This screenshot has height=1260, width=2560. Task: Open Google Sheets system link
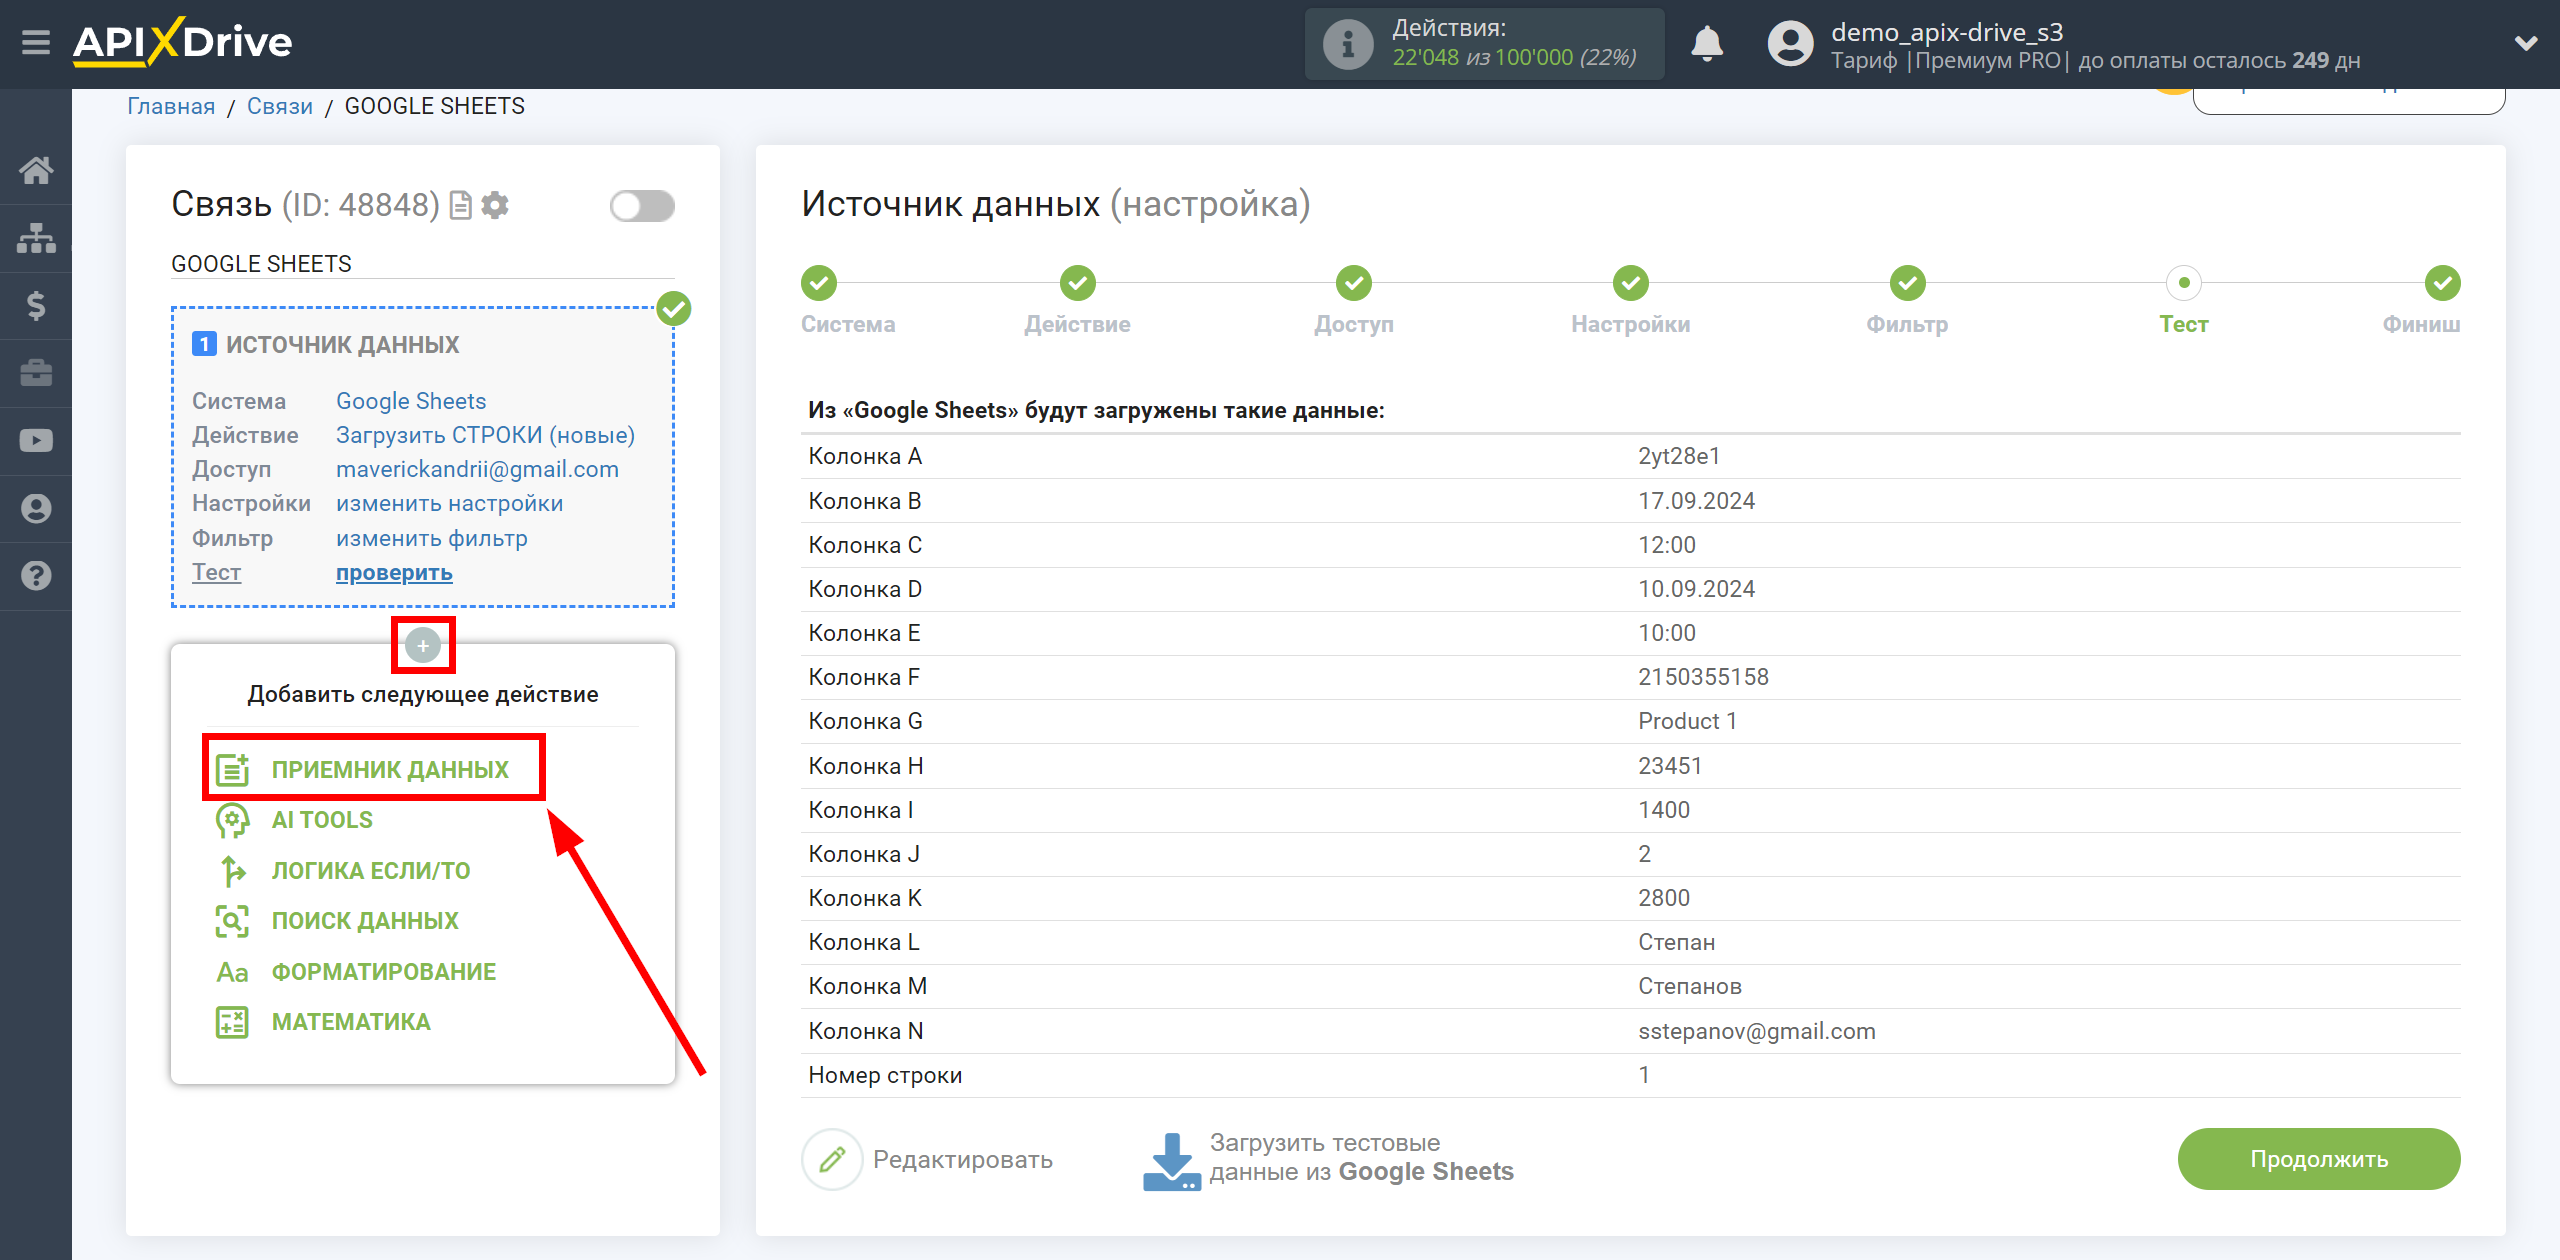click(x=411, y=401)
